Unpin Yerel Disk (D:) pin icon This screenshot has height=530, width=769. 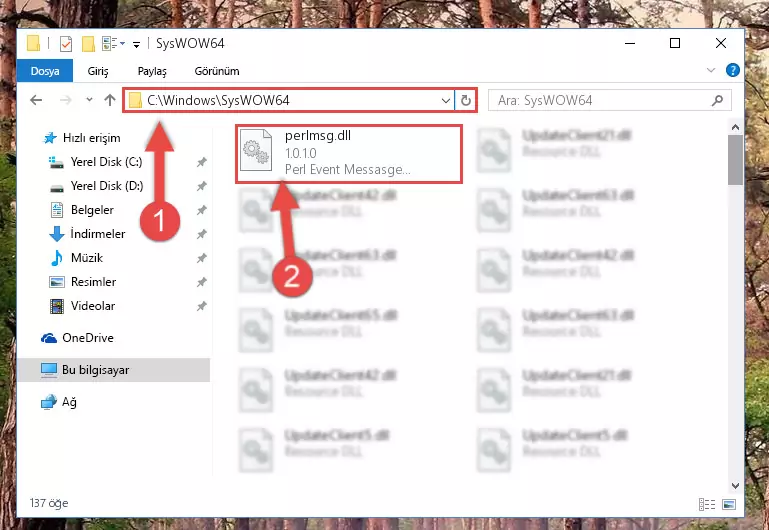pos(201,186)
